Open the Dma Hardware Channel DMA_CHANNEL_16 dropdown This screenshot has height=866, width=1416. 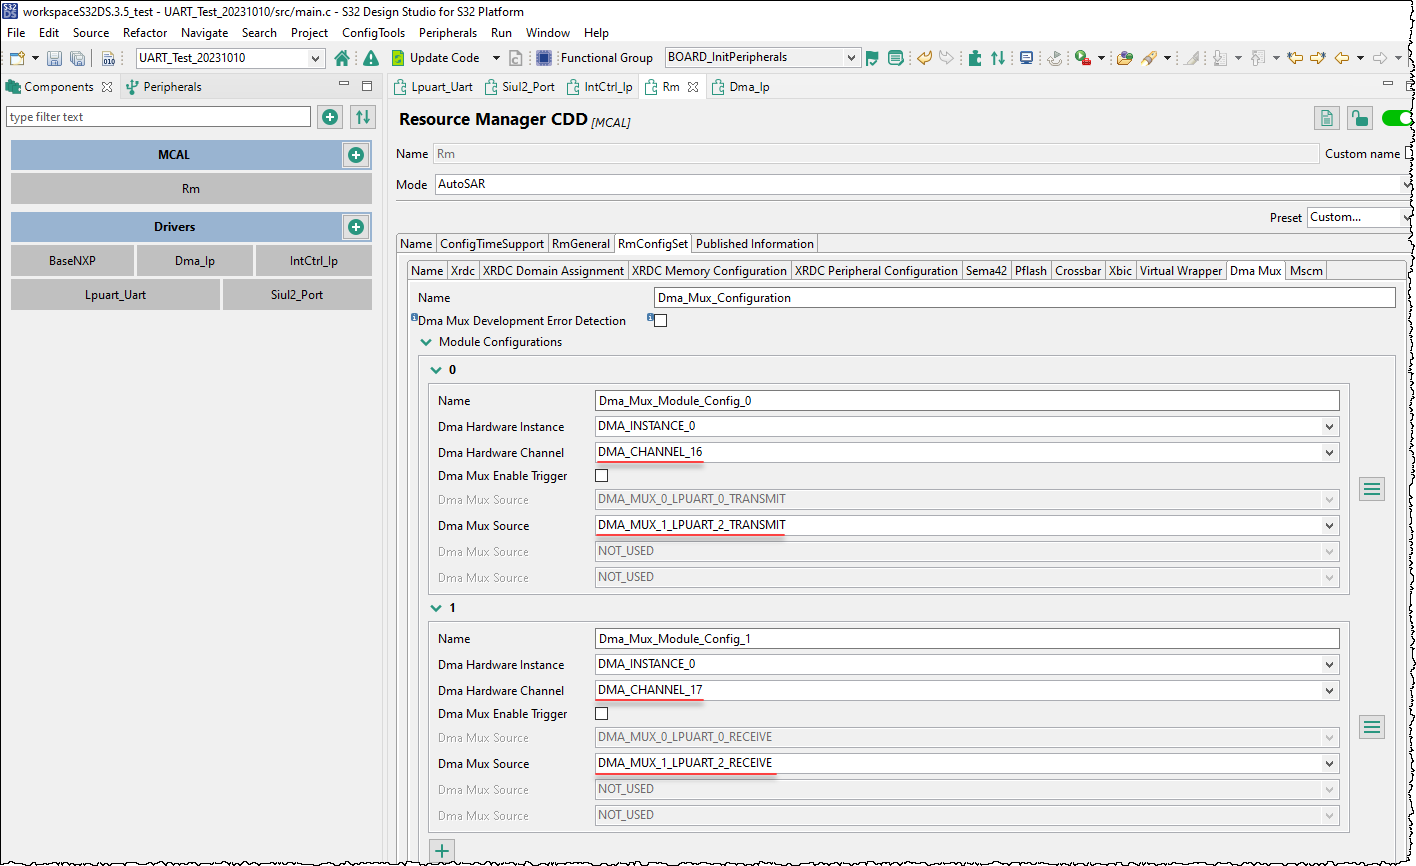(1330, 452)
